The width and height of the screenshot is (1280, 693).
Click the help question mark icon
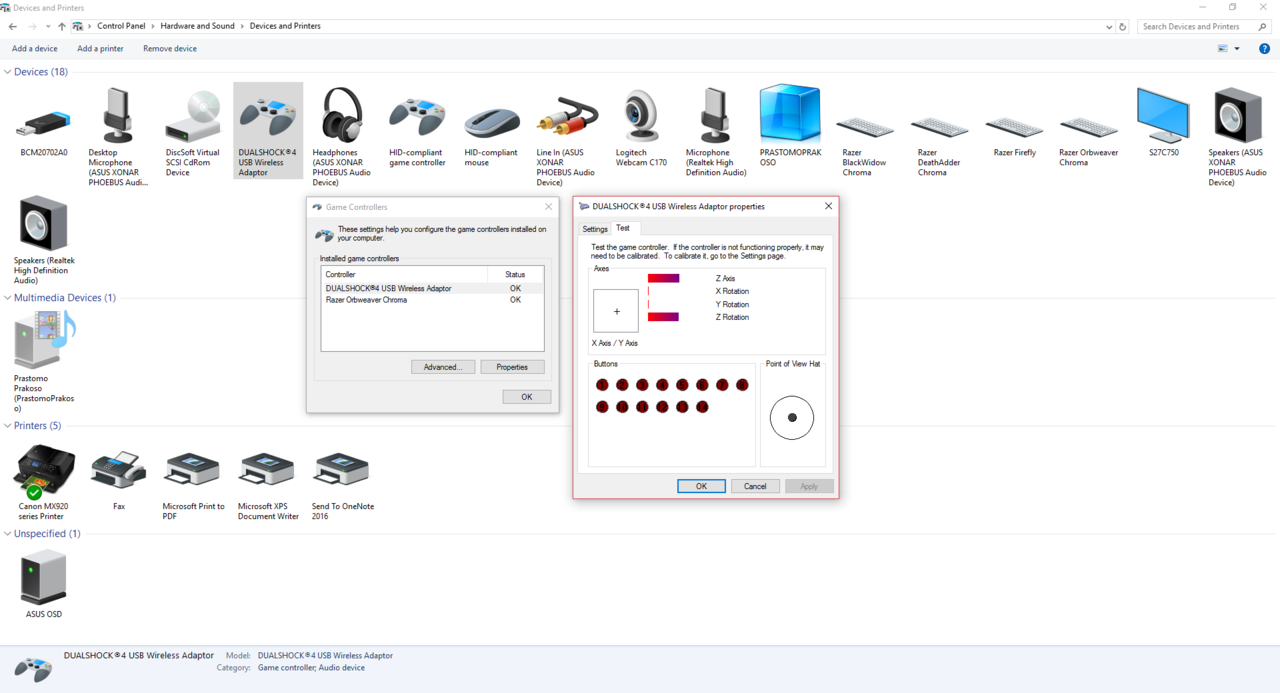pos(1264,49)
